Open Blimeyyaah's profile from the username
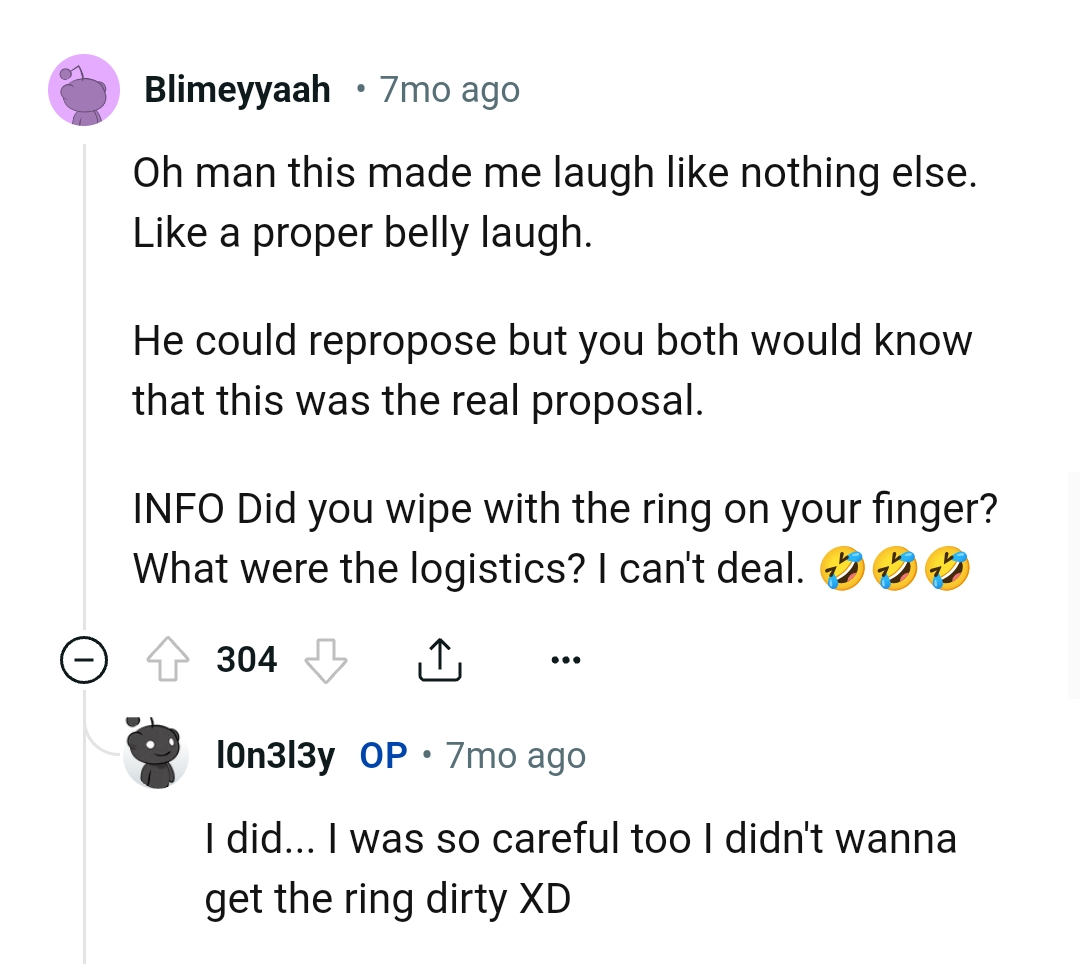The height and width of the screenshot is (964, 1080). [x=237, y=89]
